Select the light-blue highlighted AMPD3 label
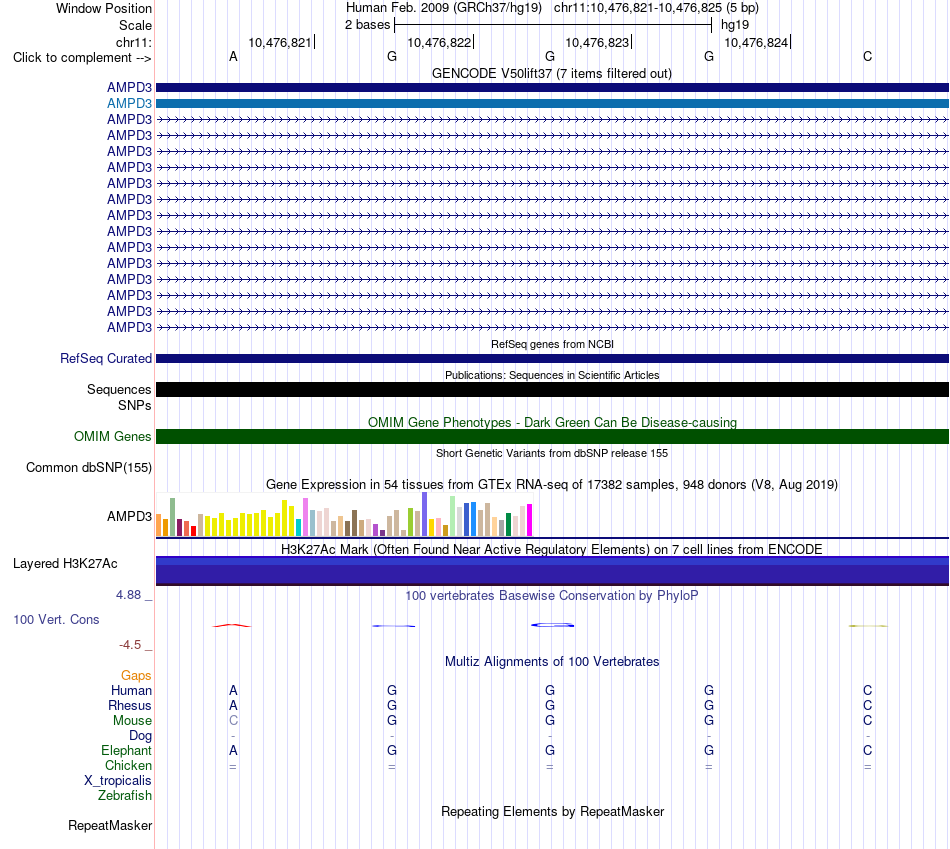The image size is (950, 849). click(x=129, y=104)
